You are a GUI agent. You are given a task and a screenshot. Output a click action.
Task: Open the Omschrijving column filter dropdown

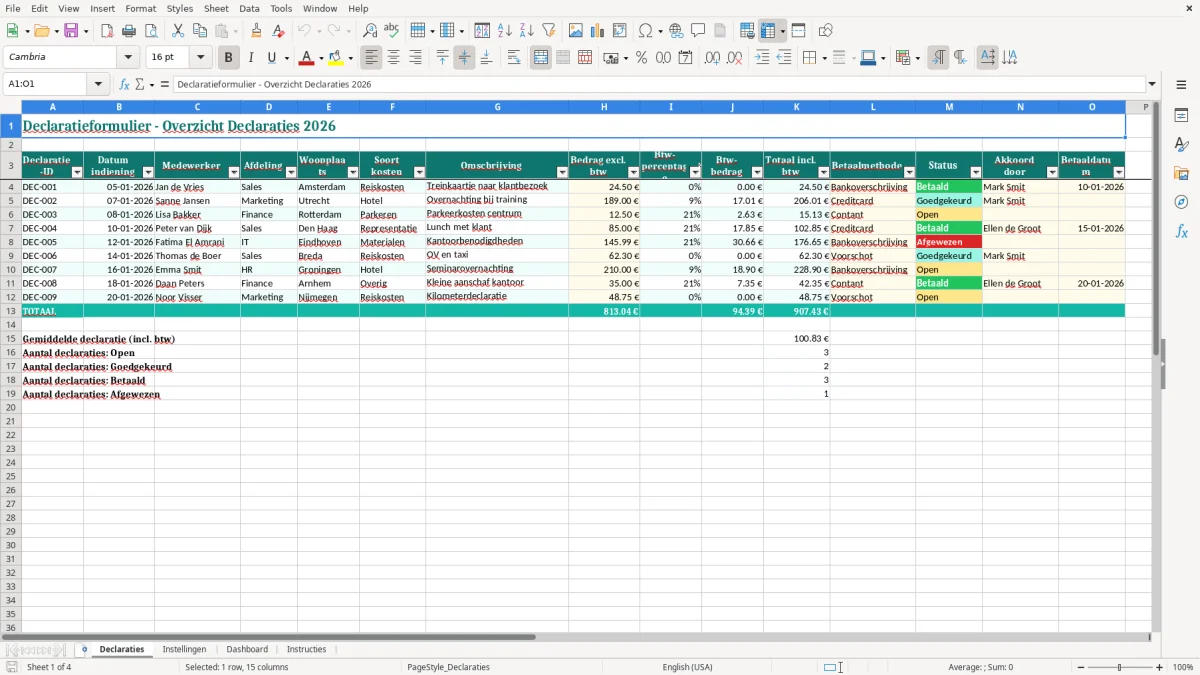point(562,173)
